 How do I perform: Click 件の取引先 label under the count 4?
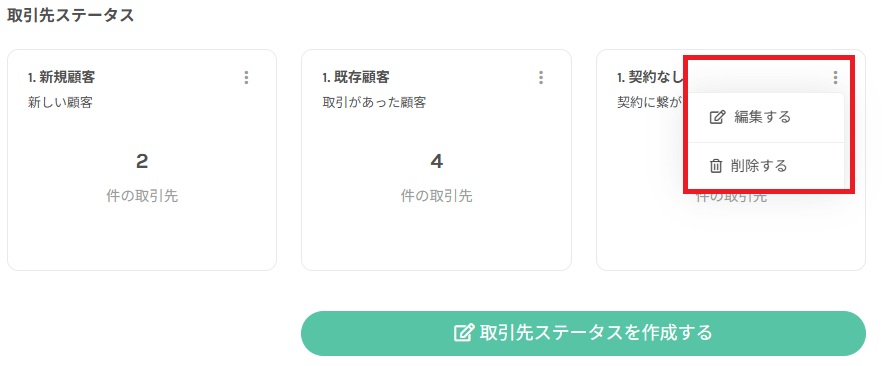[436, 196]
